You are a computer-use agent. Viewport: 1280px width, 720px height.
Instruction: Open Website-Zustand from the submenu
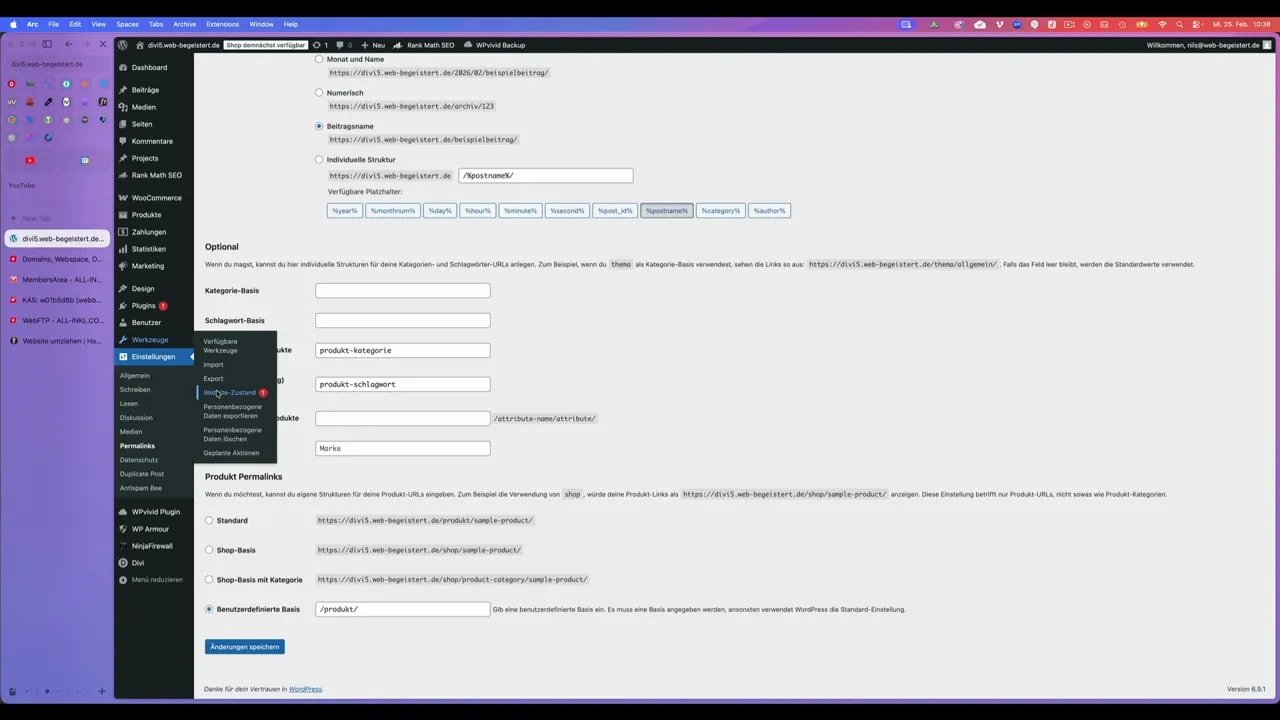tap(229, 392)
